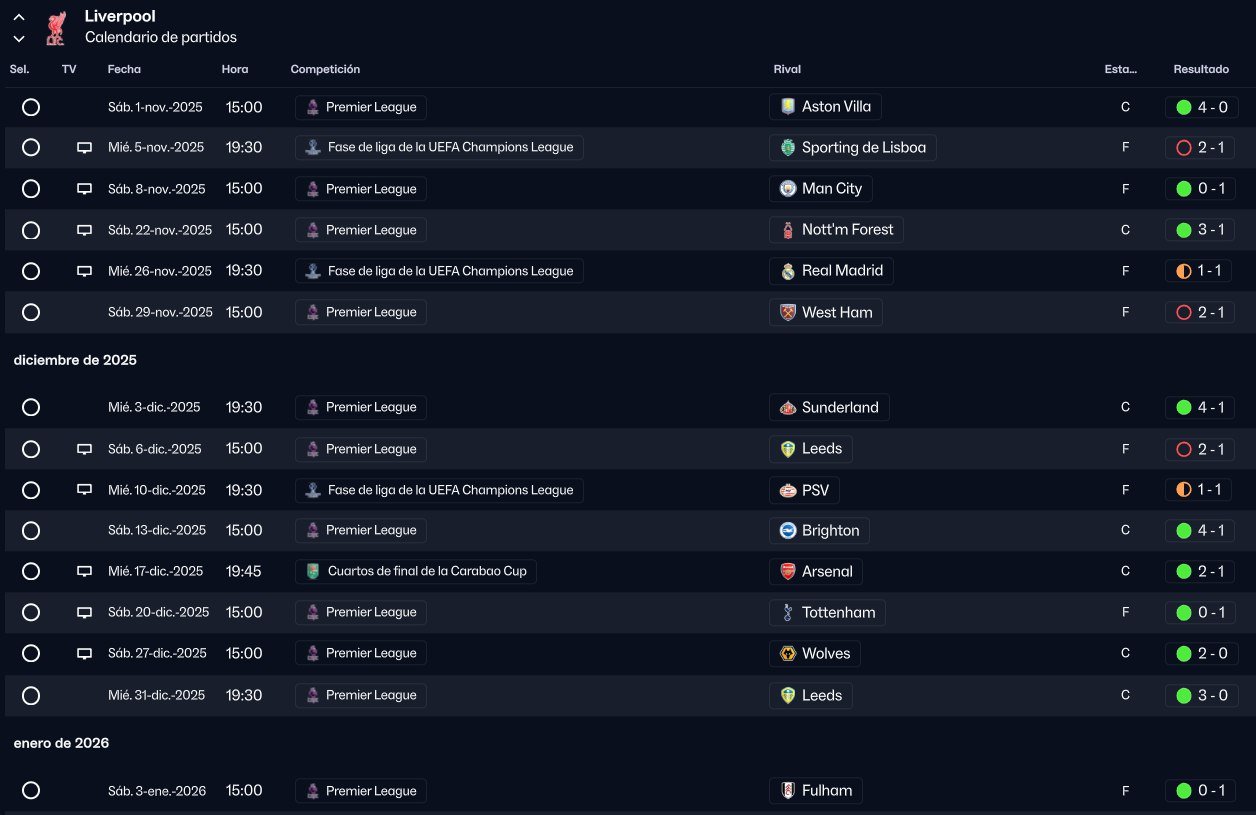Image resolution: width=1256 pixels, height=815 pixels.
Task: Open the Tottenham rival chip
Action: (x=827, y=612)
